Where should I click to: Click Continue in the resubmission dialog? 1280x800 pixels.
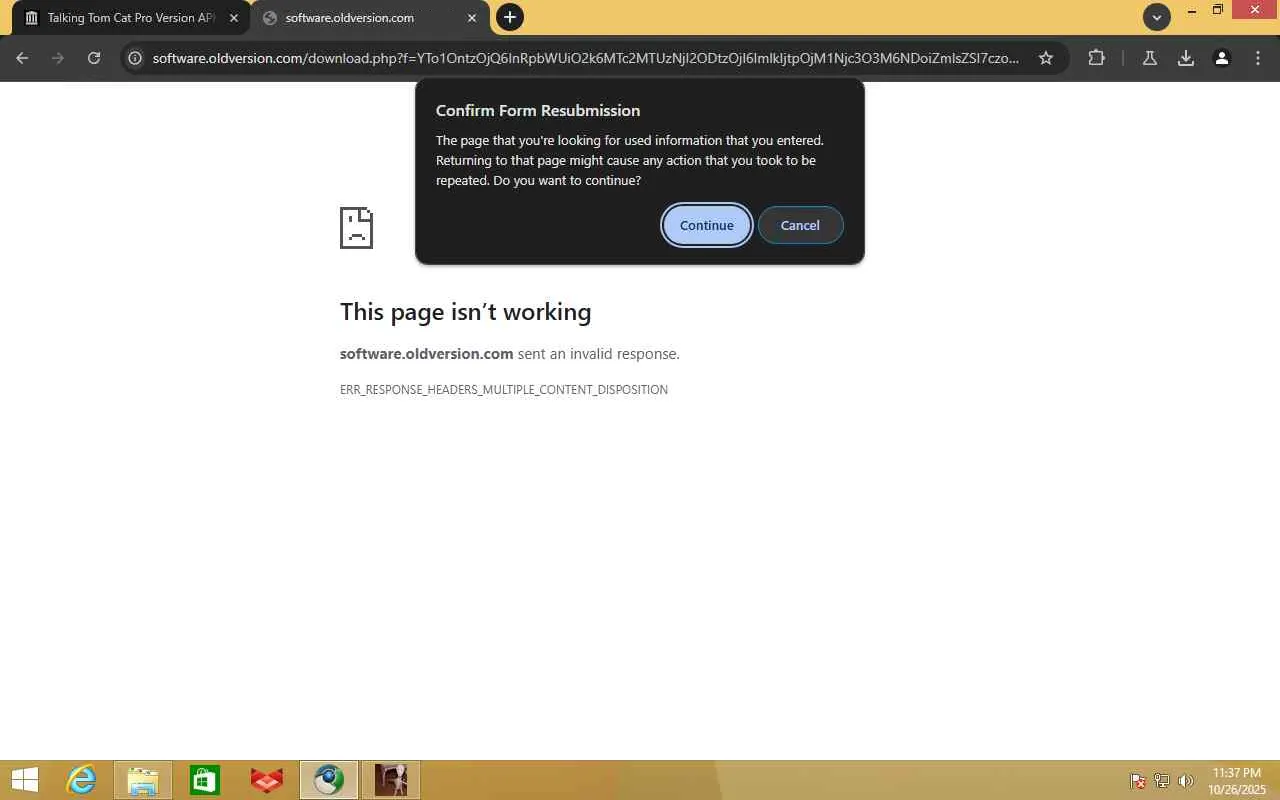point(706,225)
